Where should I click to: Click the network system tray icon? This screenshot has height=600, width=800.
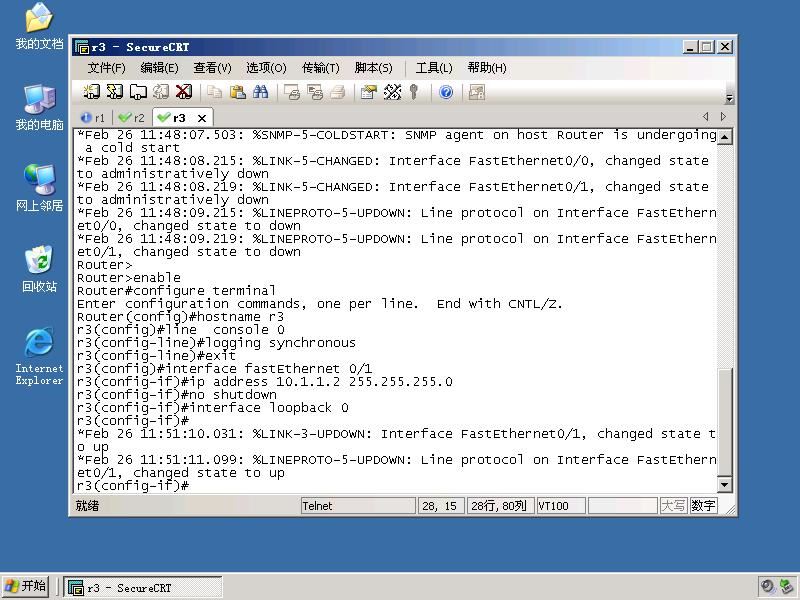787,586
